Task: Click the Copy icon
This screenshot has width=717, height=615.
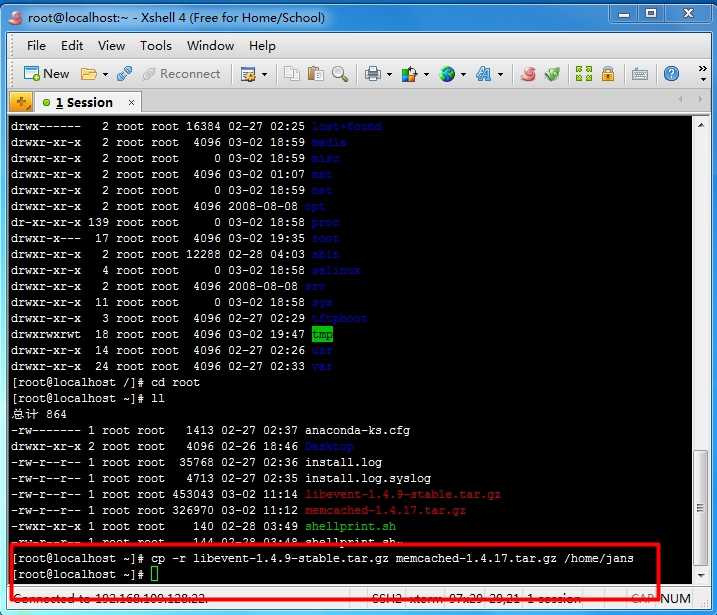Action: pos(291,74)
